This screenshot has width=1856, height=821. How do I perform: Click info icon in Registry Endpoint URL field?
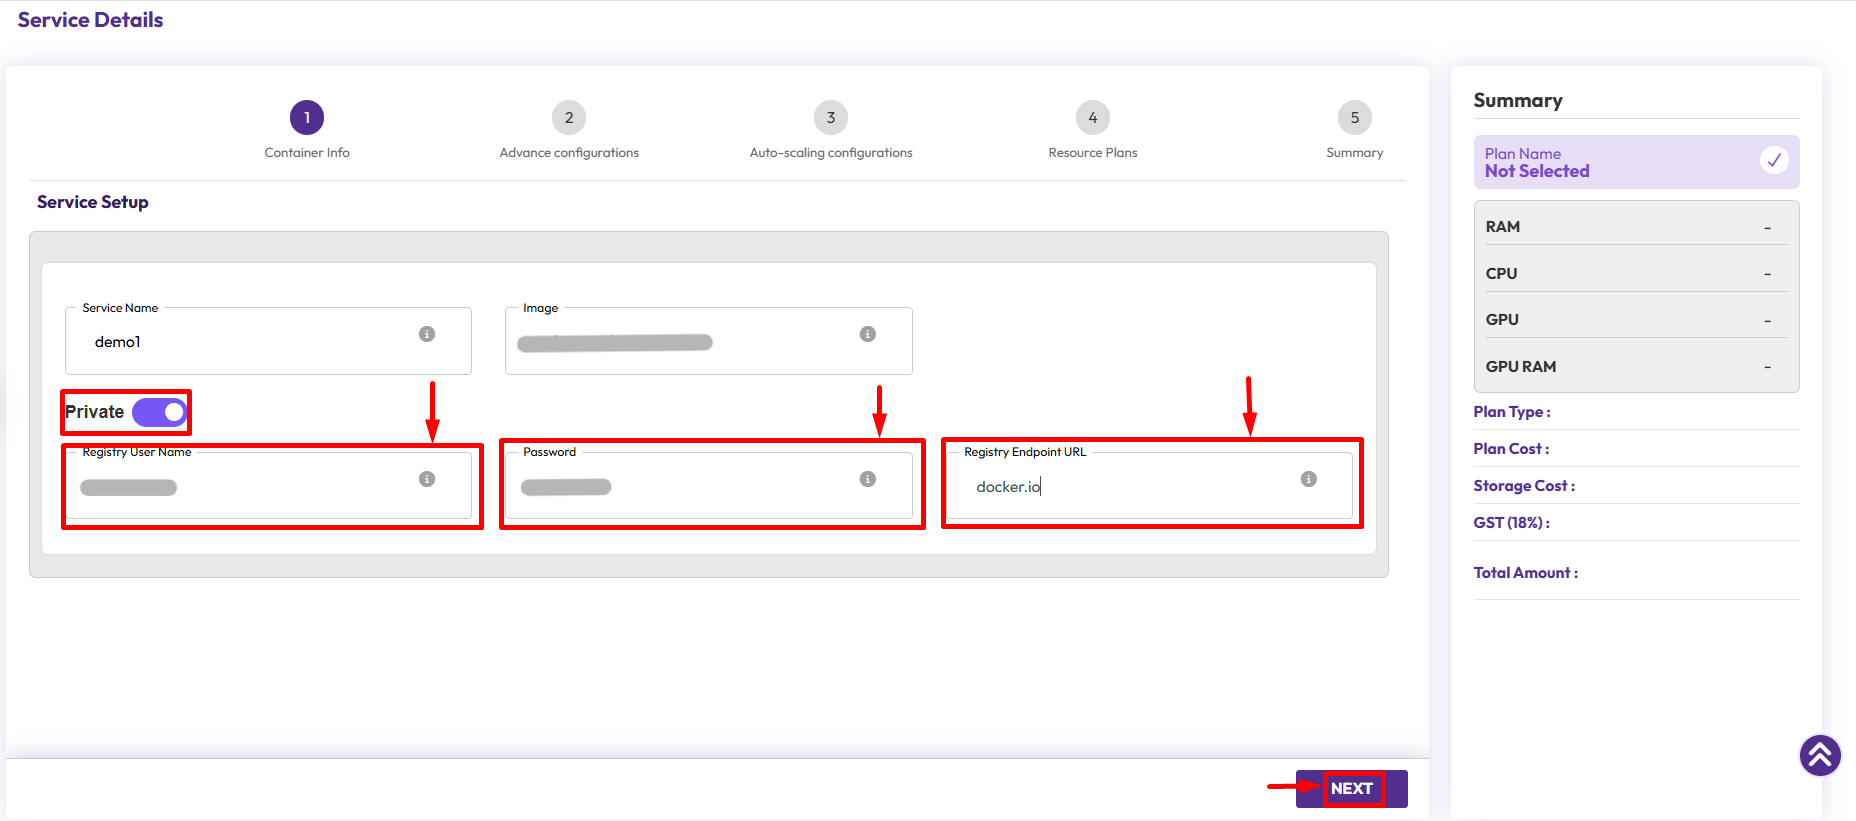pyautogui.click(x=1308, y=479)
